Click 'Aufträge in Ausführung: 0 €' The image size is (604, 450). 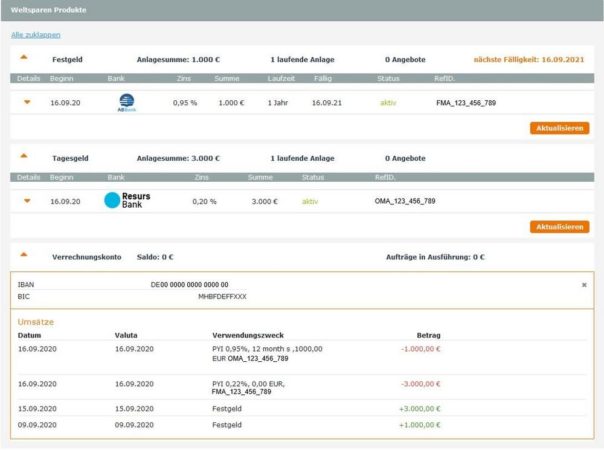tap(435, 257)
